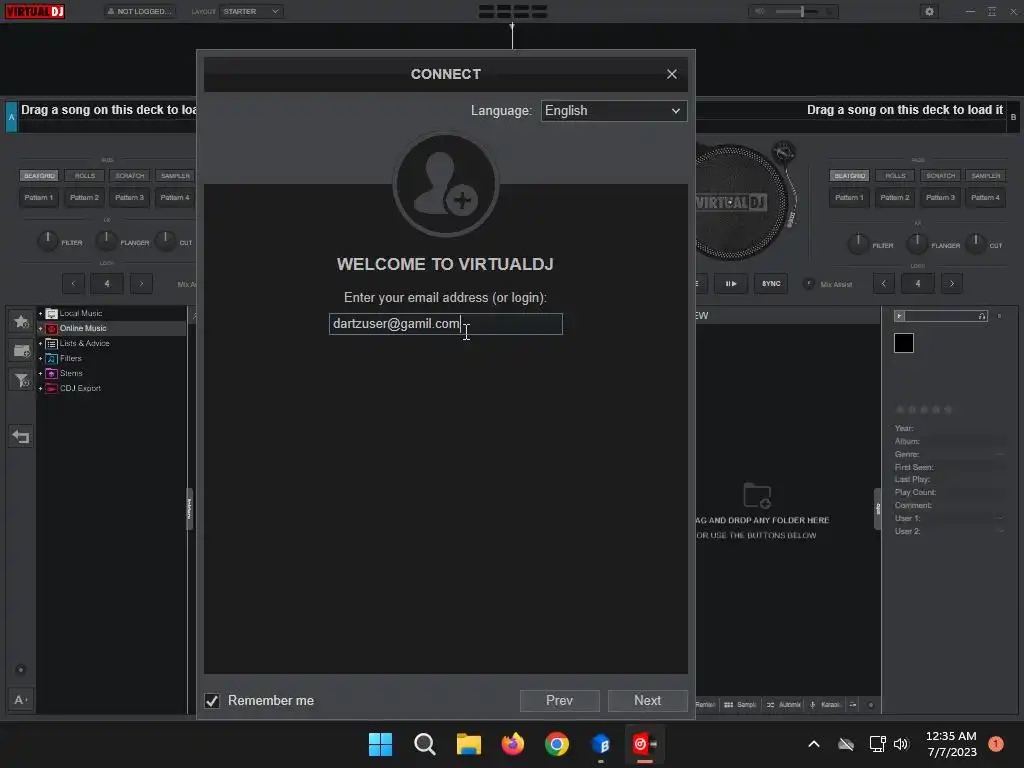Image resolution: width=1024 pixels, height=768 pixels.
Task: Click the email address input field
Action: [x=445, y=324]
